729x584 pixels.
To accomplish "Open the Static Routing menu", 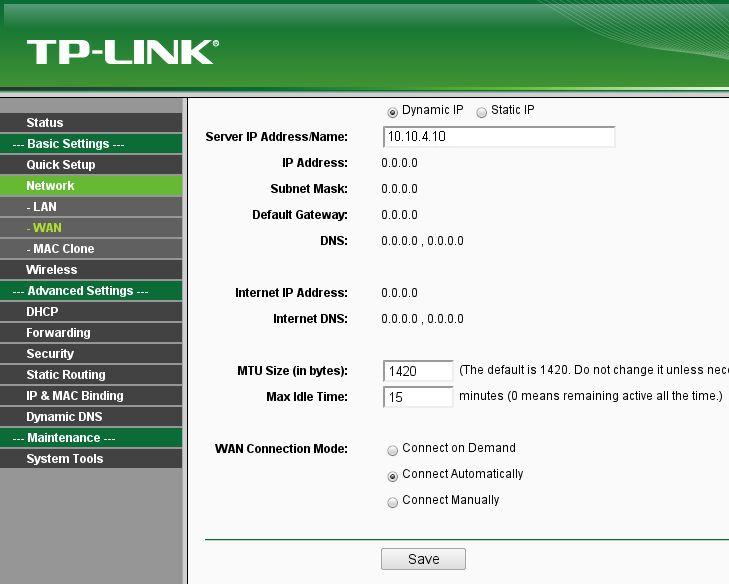I will point(91,375).
